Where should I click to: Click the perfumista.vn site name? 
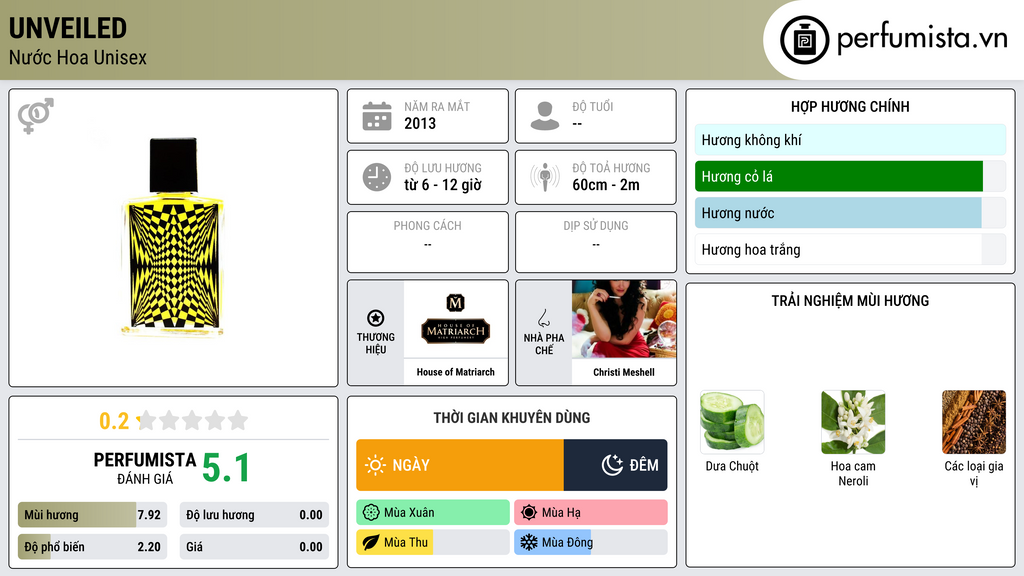tap(922, 39)
